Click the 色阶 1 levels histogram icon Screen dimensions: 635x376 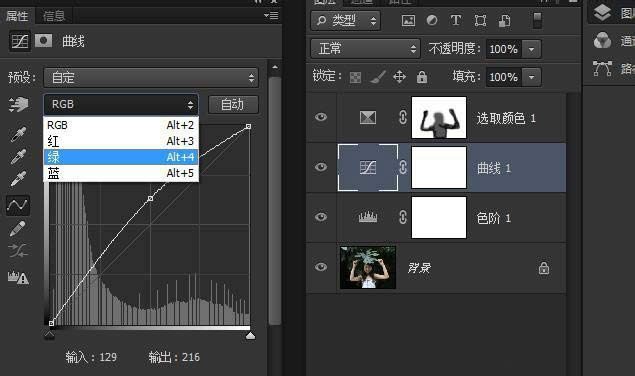368,218
